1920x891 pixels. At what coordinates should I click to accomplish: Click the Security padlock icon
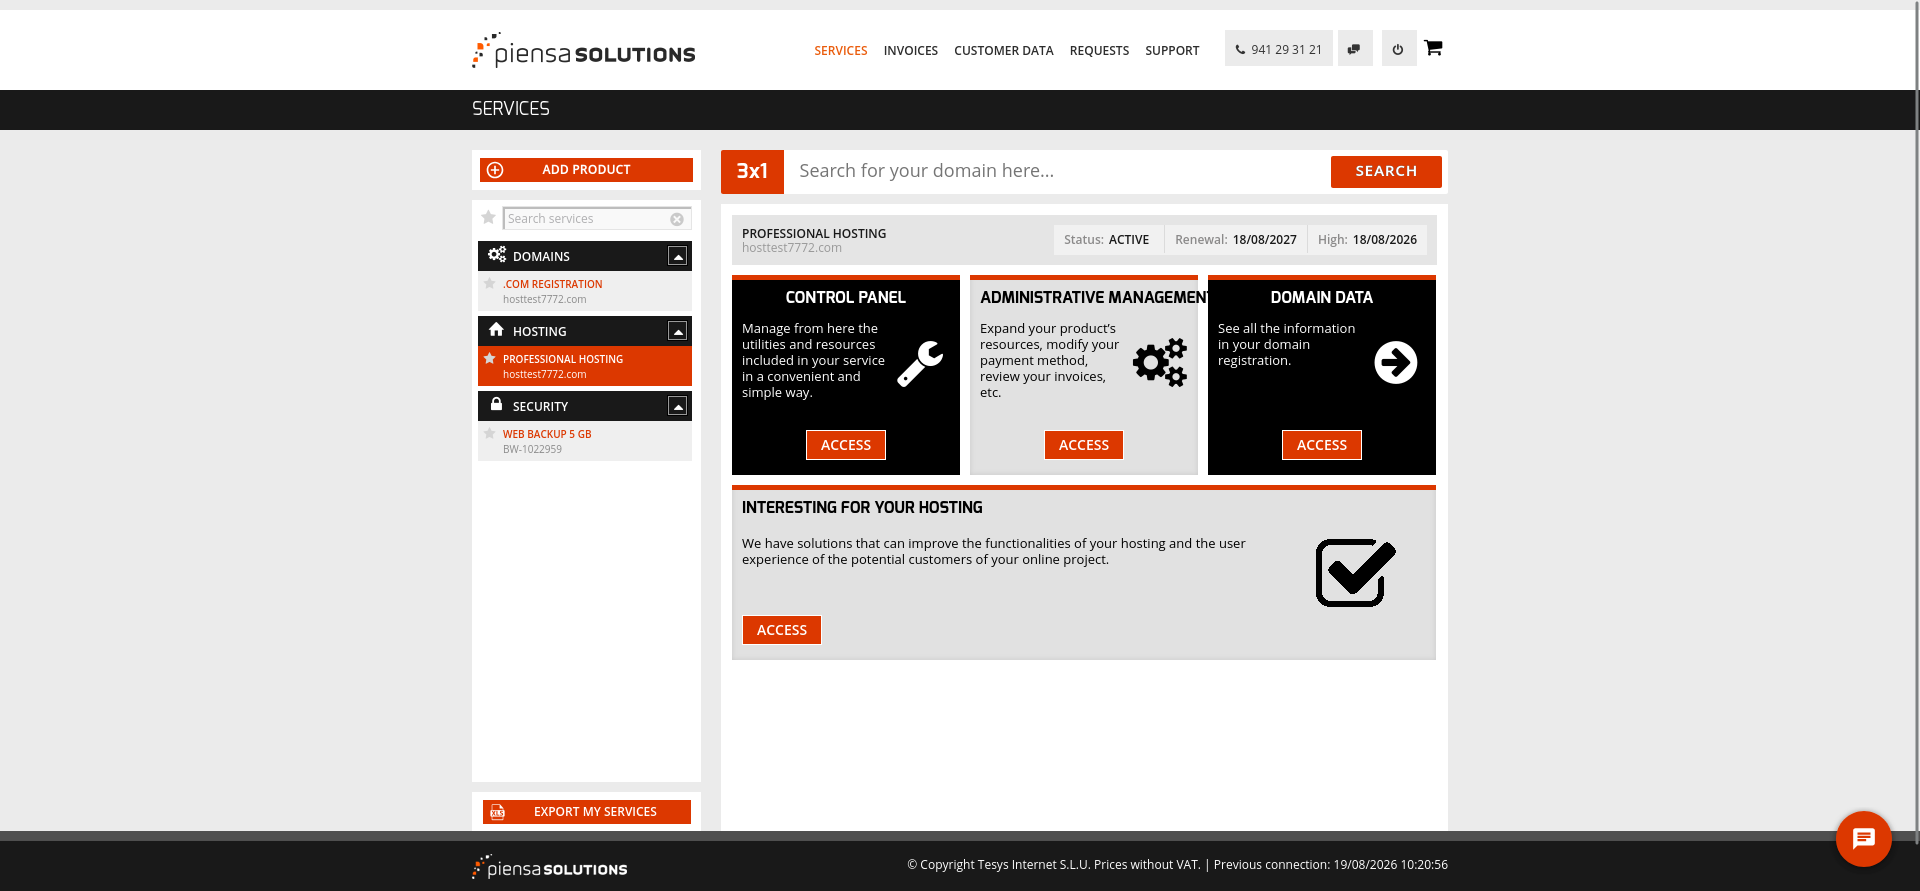tap(496, 404)
